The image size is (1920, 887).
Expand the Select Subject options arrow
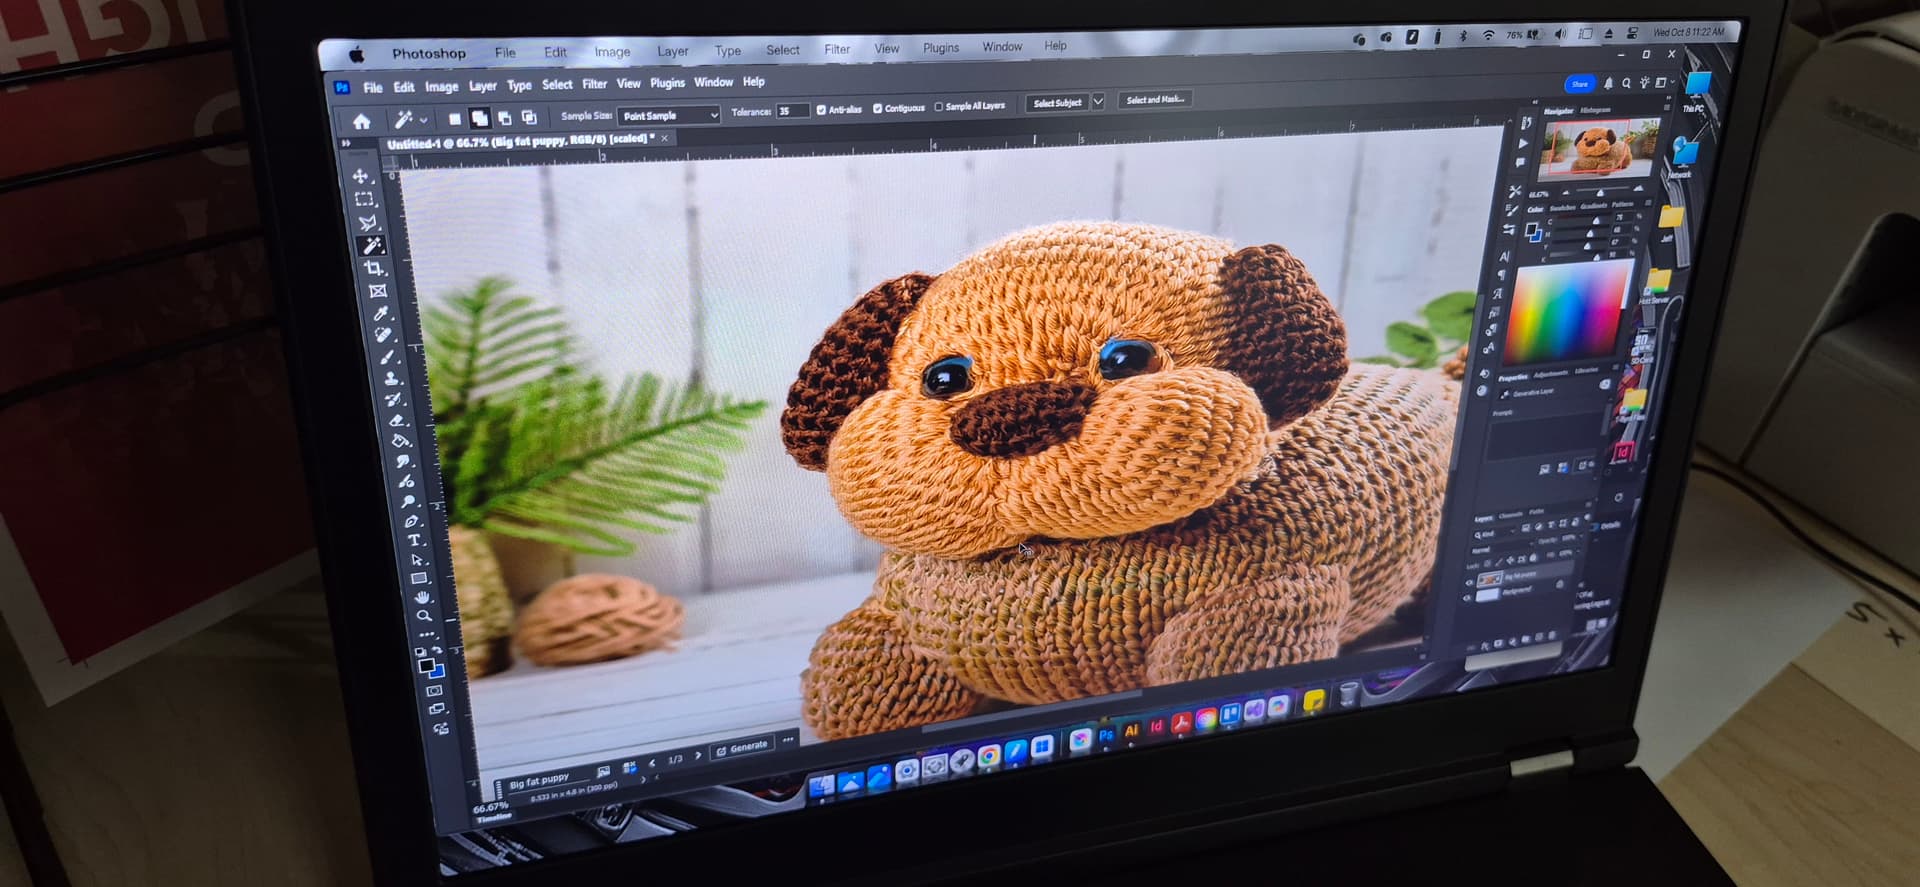click(1098, 101)
